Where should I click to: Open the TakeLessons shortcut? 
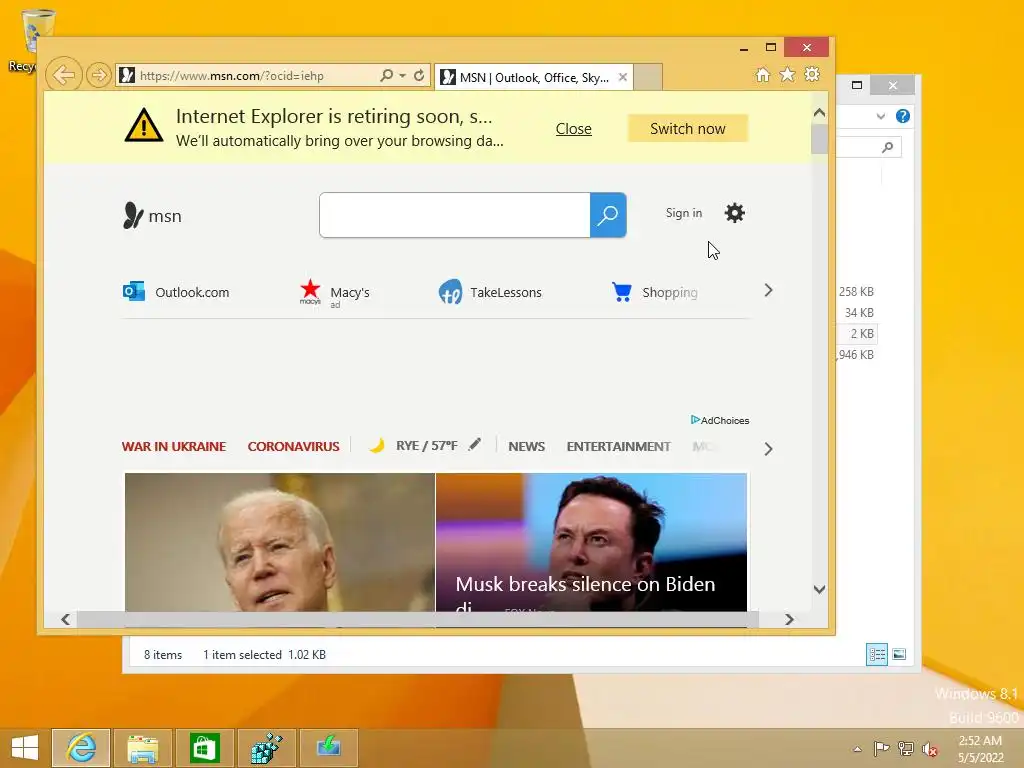point(490,292)
